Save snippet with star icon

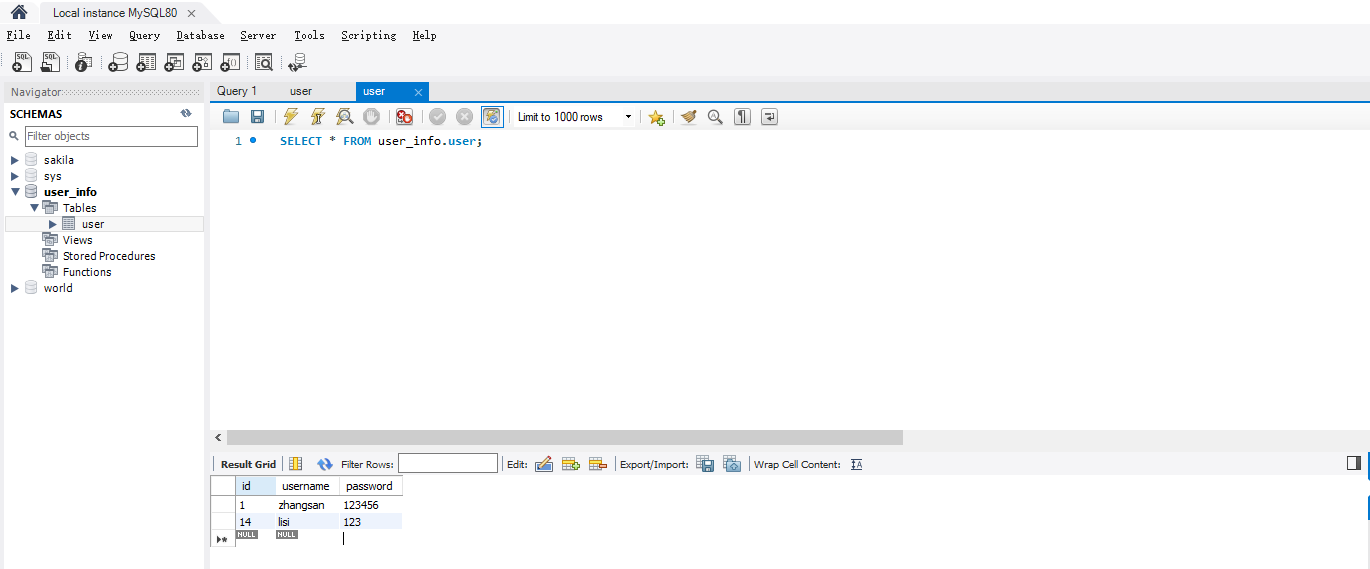tap(656, 117)
